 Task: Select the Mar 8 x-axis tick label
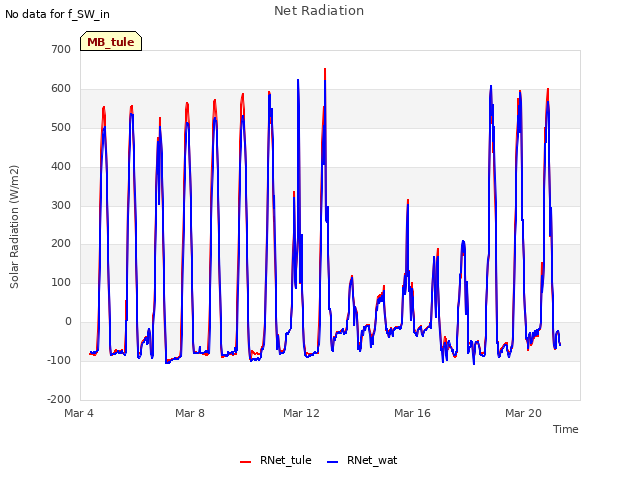[190, 413]
